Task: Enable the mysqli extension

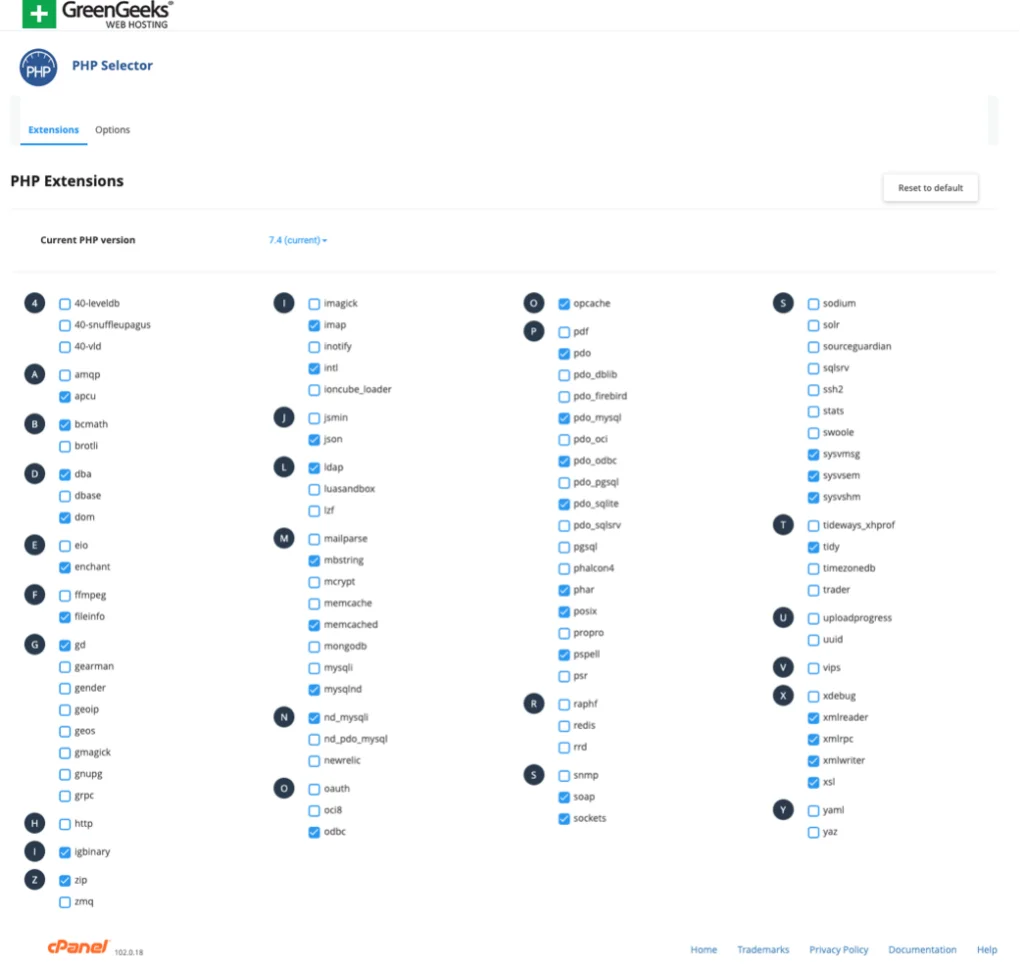Action: click(x=314, y=668)
